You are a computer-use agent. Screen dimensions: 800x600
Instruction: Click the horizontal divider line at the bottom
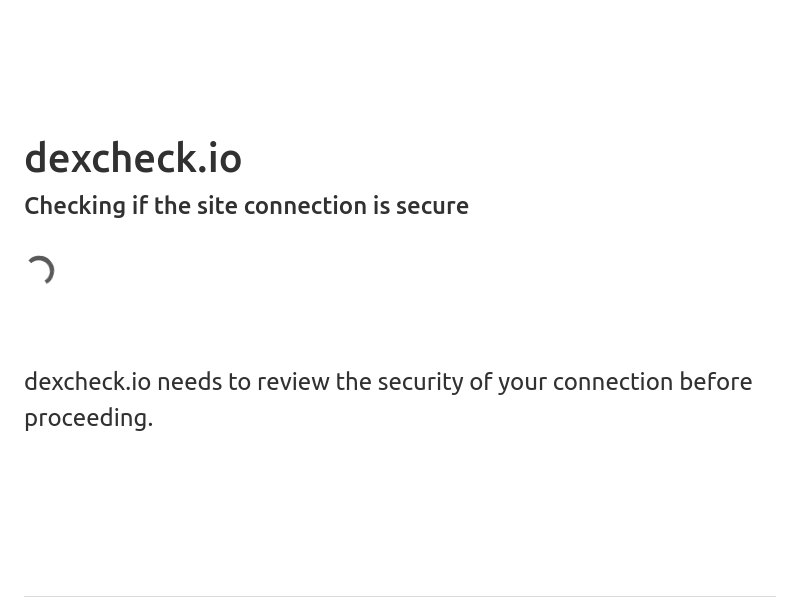400,596
